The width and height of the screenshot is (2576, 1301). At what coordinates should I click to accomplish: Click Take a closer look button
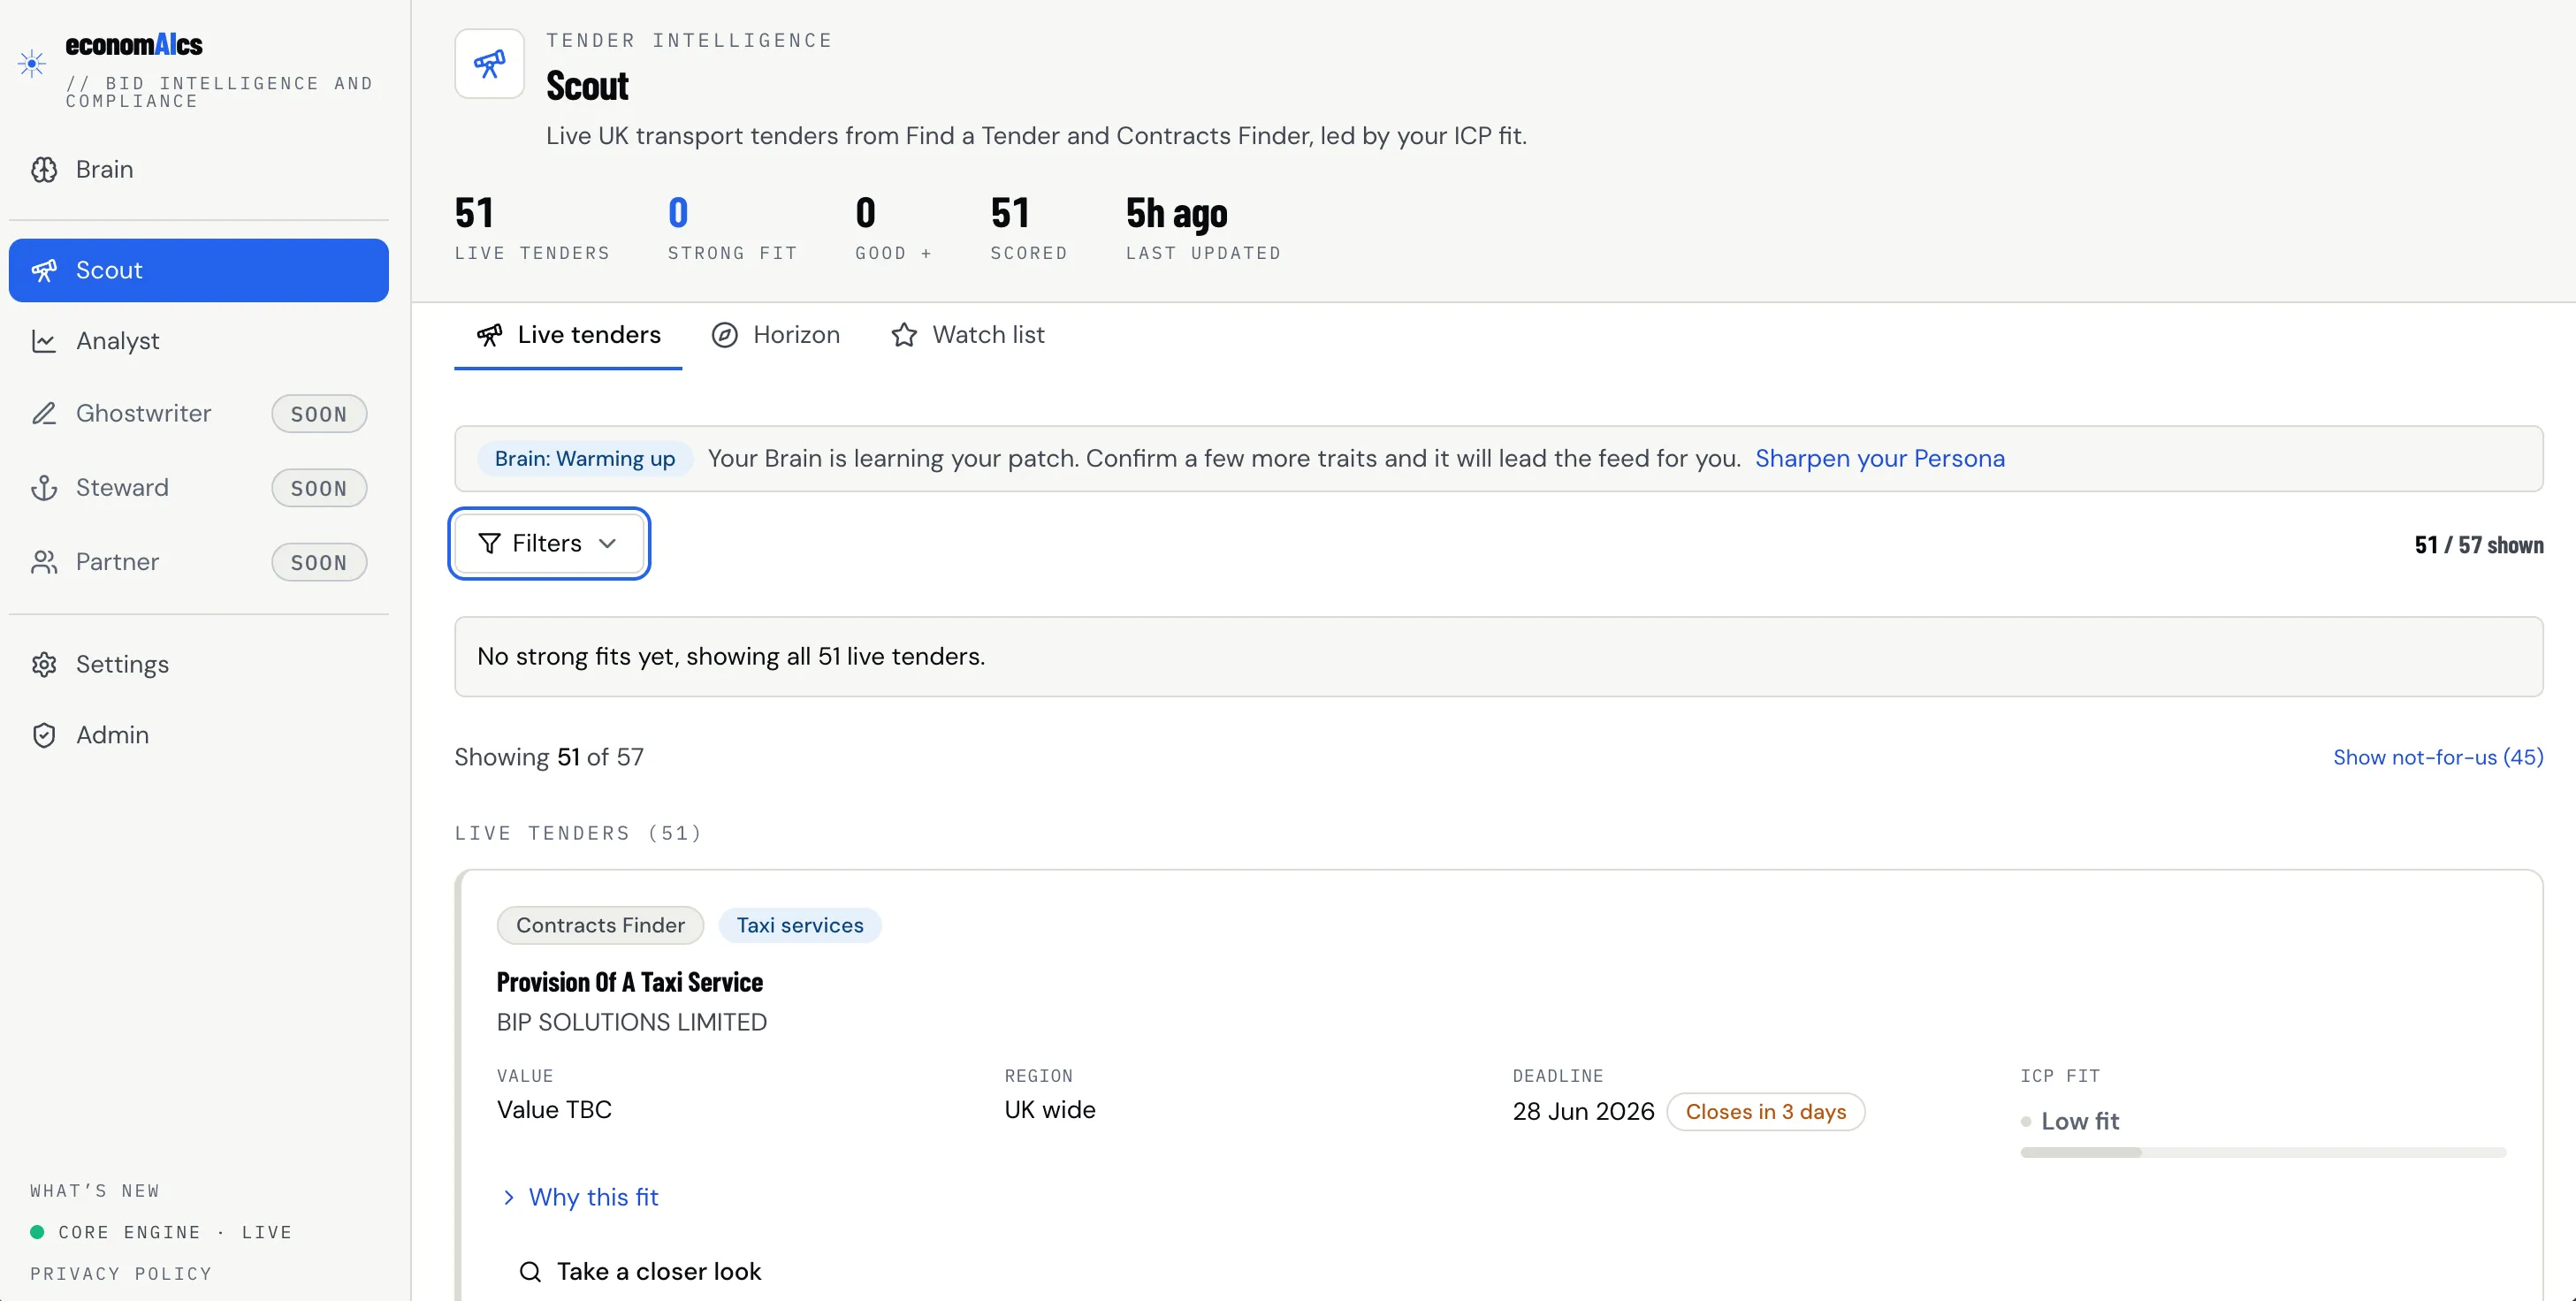point(640,1271)
